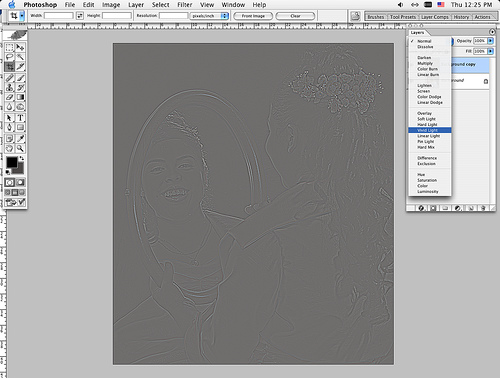Select the Move tool
The width and height of the screenshot is (500, 378).
coord(20,47)
